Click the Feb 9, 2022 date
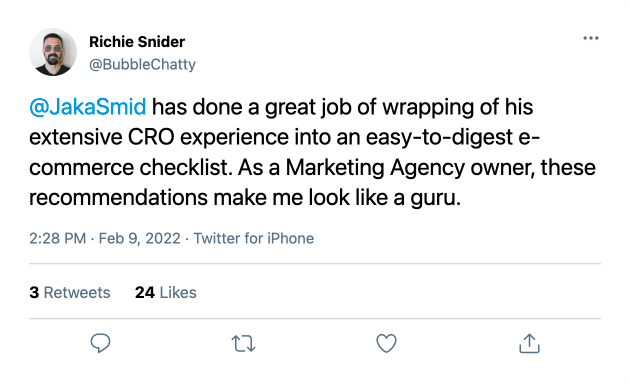The width and height of the screenshot is (630, 384). click(139, 238)
